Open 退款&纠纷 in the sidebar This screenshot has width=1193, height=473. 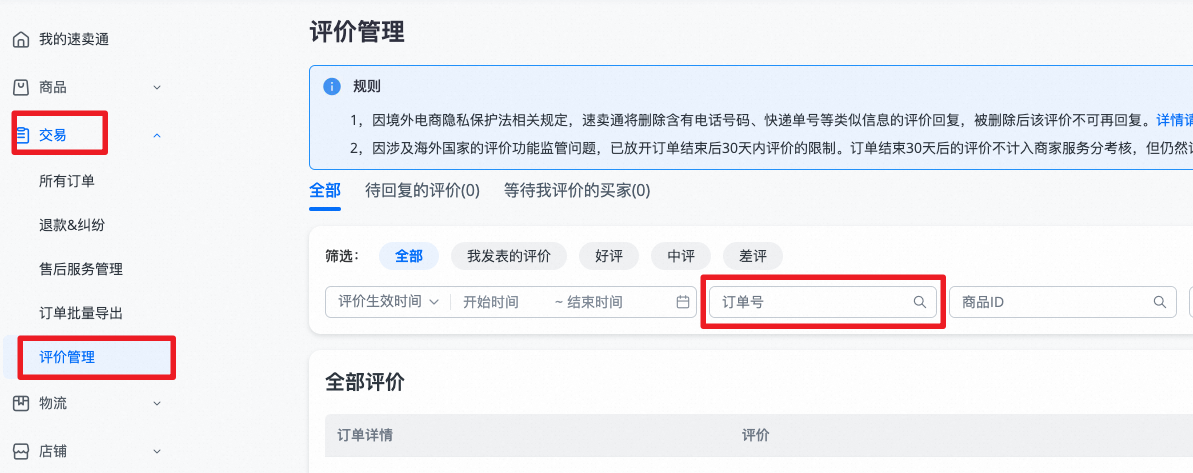pyautogui.click(x=74, y=225)
